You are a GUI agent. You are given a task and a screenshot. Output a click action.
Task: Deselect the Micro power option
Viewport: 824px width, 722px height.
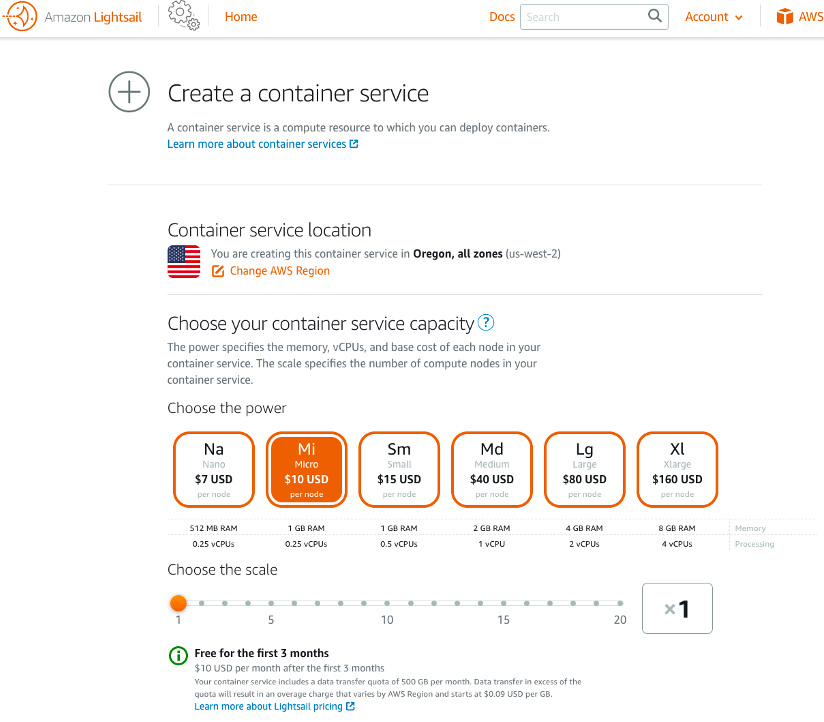coord(306,469)
